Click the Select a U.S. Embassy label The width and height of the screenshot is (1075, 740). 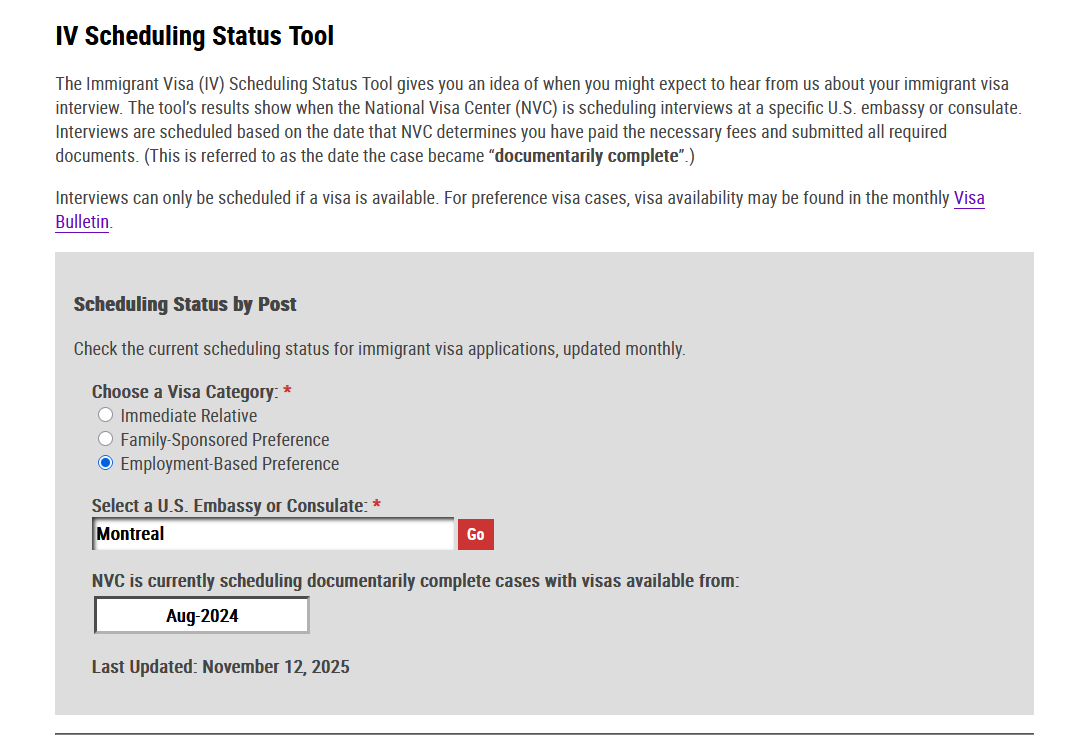[x=228, y=506]
